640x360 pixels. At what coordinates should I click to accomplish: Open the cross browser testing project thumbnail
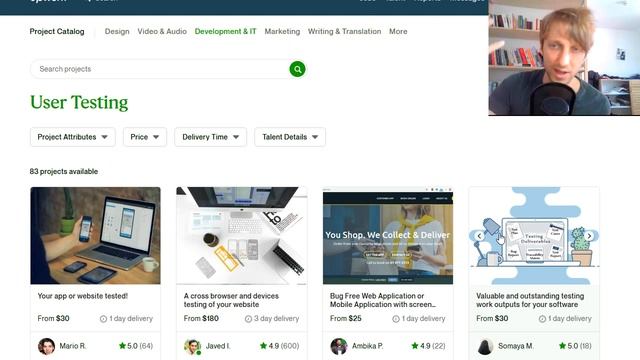[242, 236]
